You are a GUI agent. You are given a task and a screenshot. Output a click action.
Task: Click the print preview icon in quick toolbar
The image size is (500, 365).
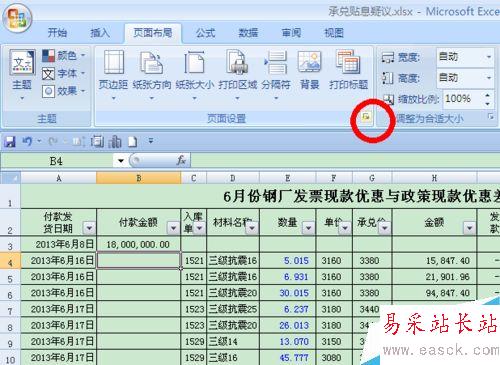click(97, 142)
